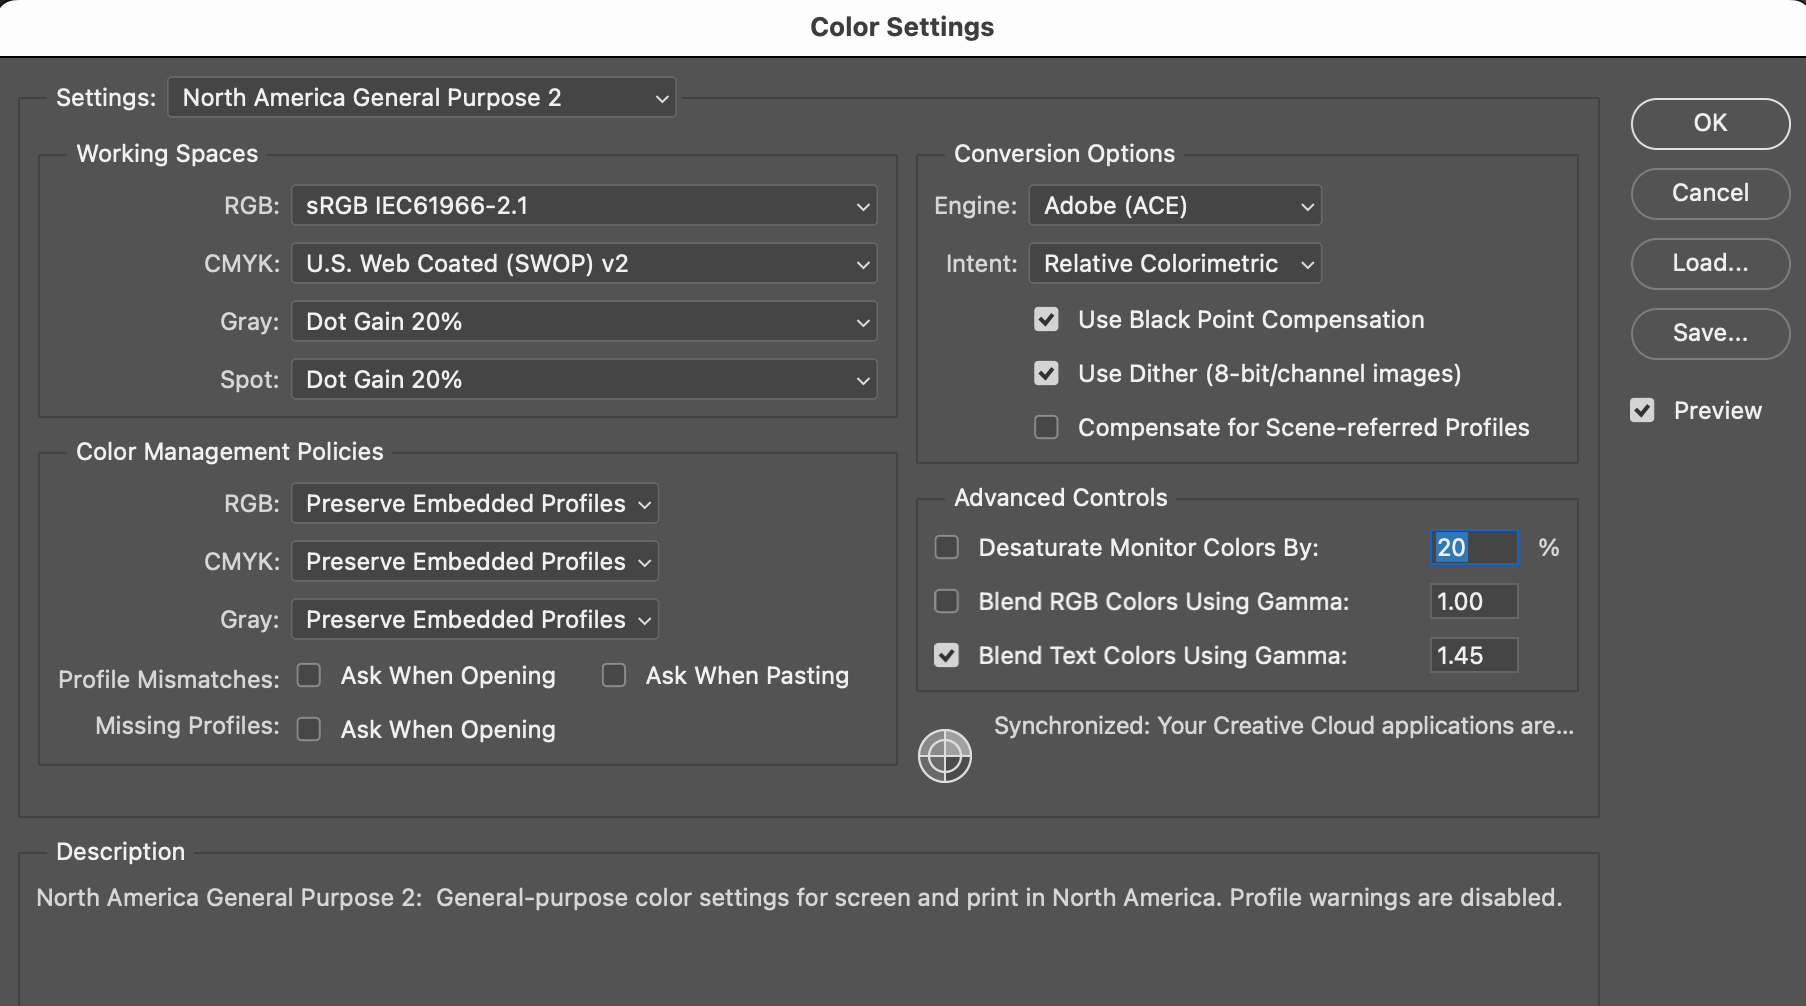Viewport: 1806px width, 1006px height.
Task: Change the RGB color management policy
Action: (x=474, y=503)
